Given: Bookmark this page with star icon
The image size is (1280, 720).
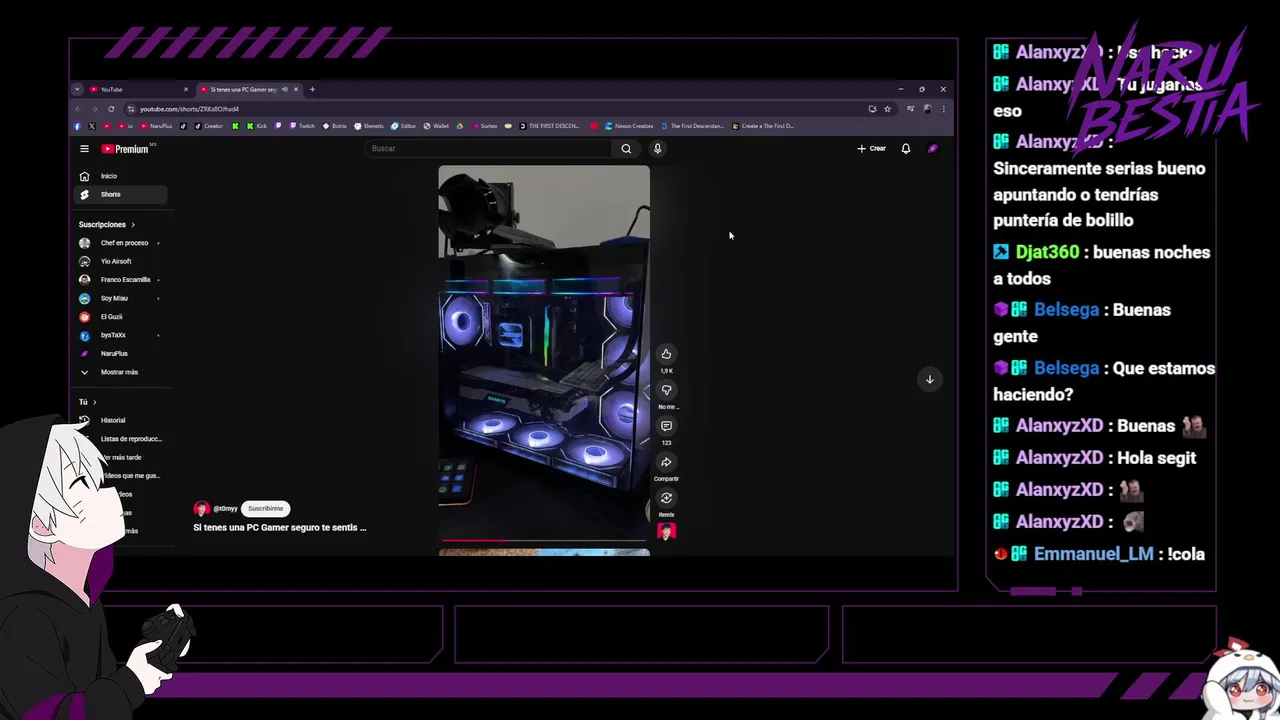Looking at the screenshot, I should (x=887, y=108).
